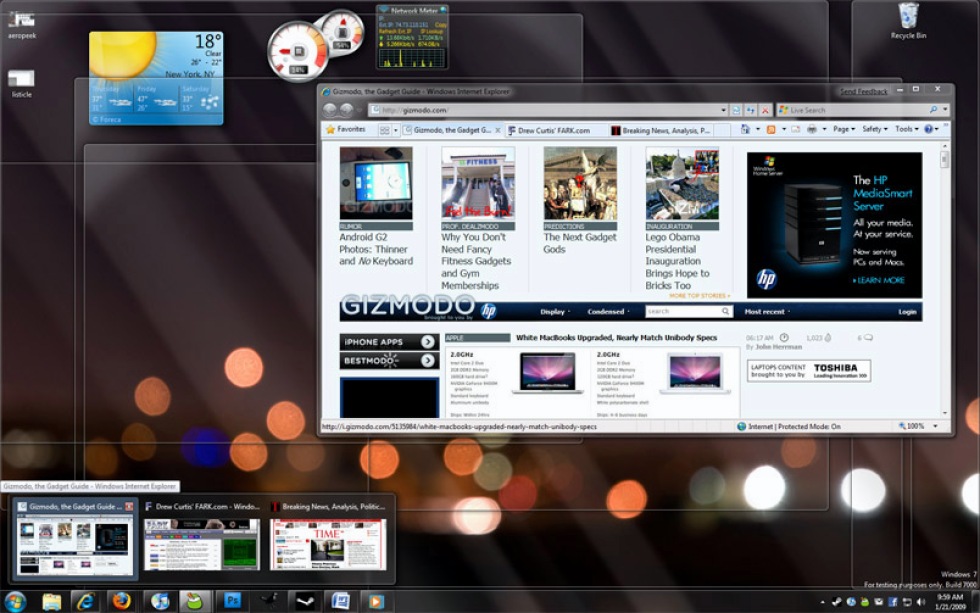Switch to the Drew Curtis' FARK.com tab
This screenshot has width=980, height=613.
coord(555,131)
